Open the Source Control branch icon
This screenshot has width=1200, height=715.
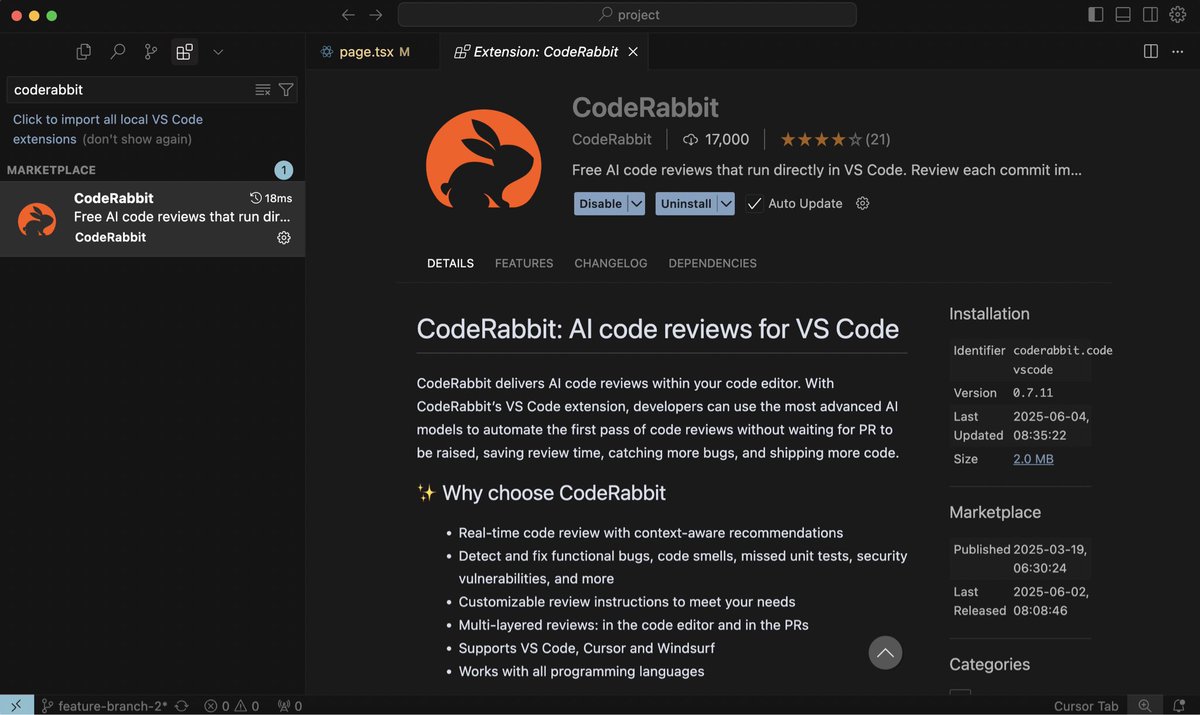151,52
